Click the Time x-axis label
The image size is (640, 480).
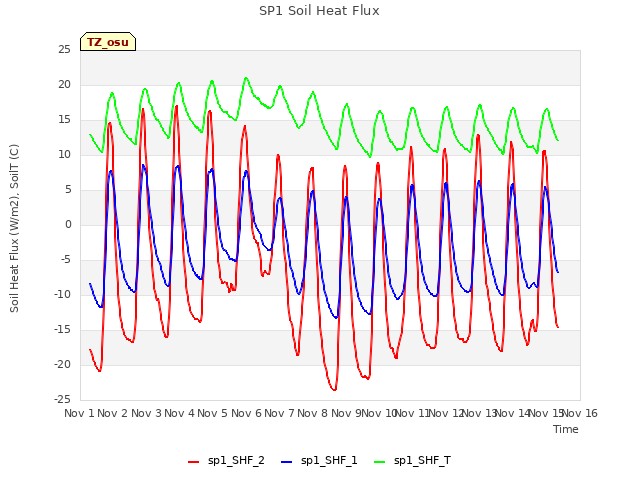(566, 429)
